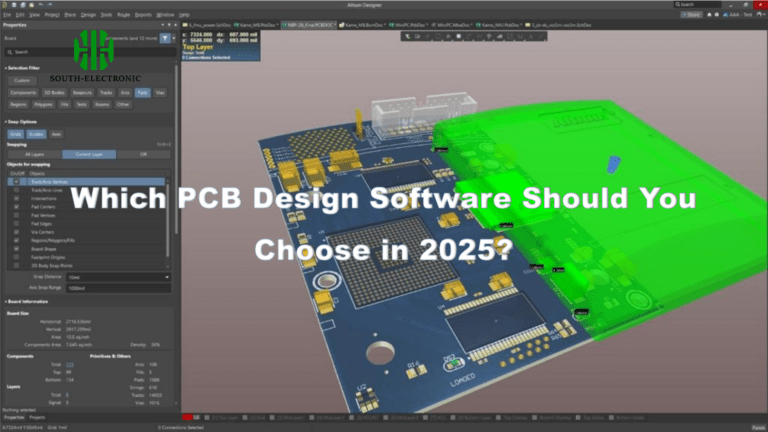
Task: Open the Snap Distance dropdown
Action: (x=167, y=277)
